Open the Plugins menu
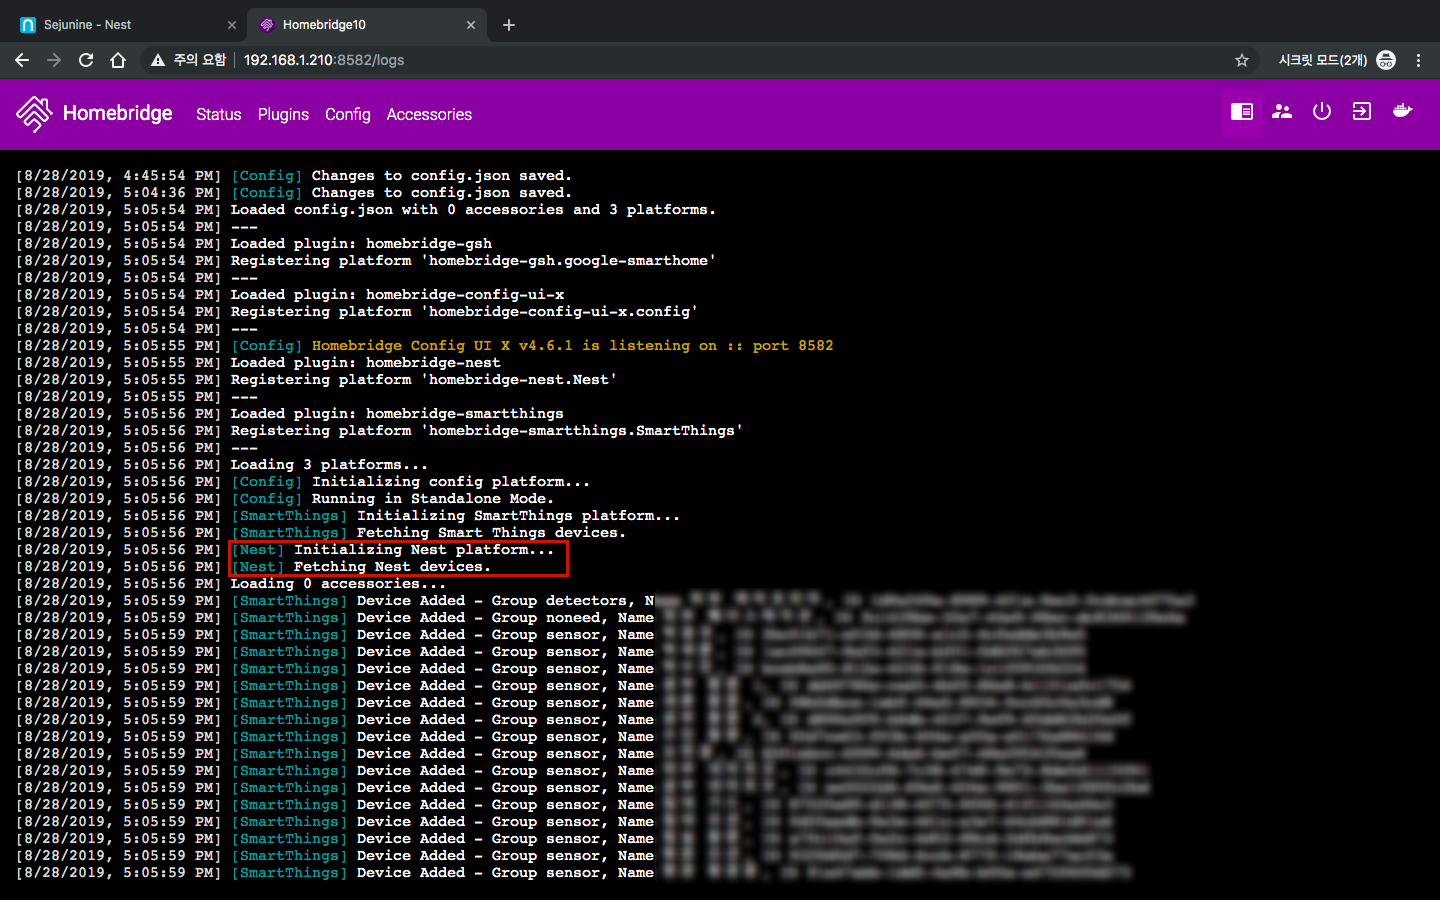The height and width of the screenshot is (900, 1440). click(x=283, y=115)
